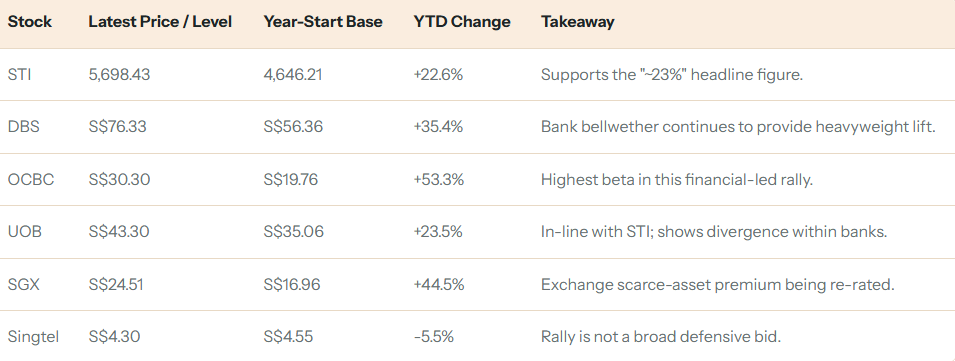
Task: Click the YTD Change column header
Action: (462, 22)
